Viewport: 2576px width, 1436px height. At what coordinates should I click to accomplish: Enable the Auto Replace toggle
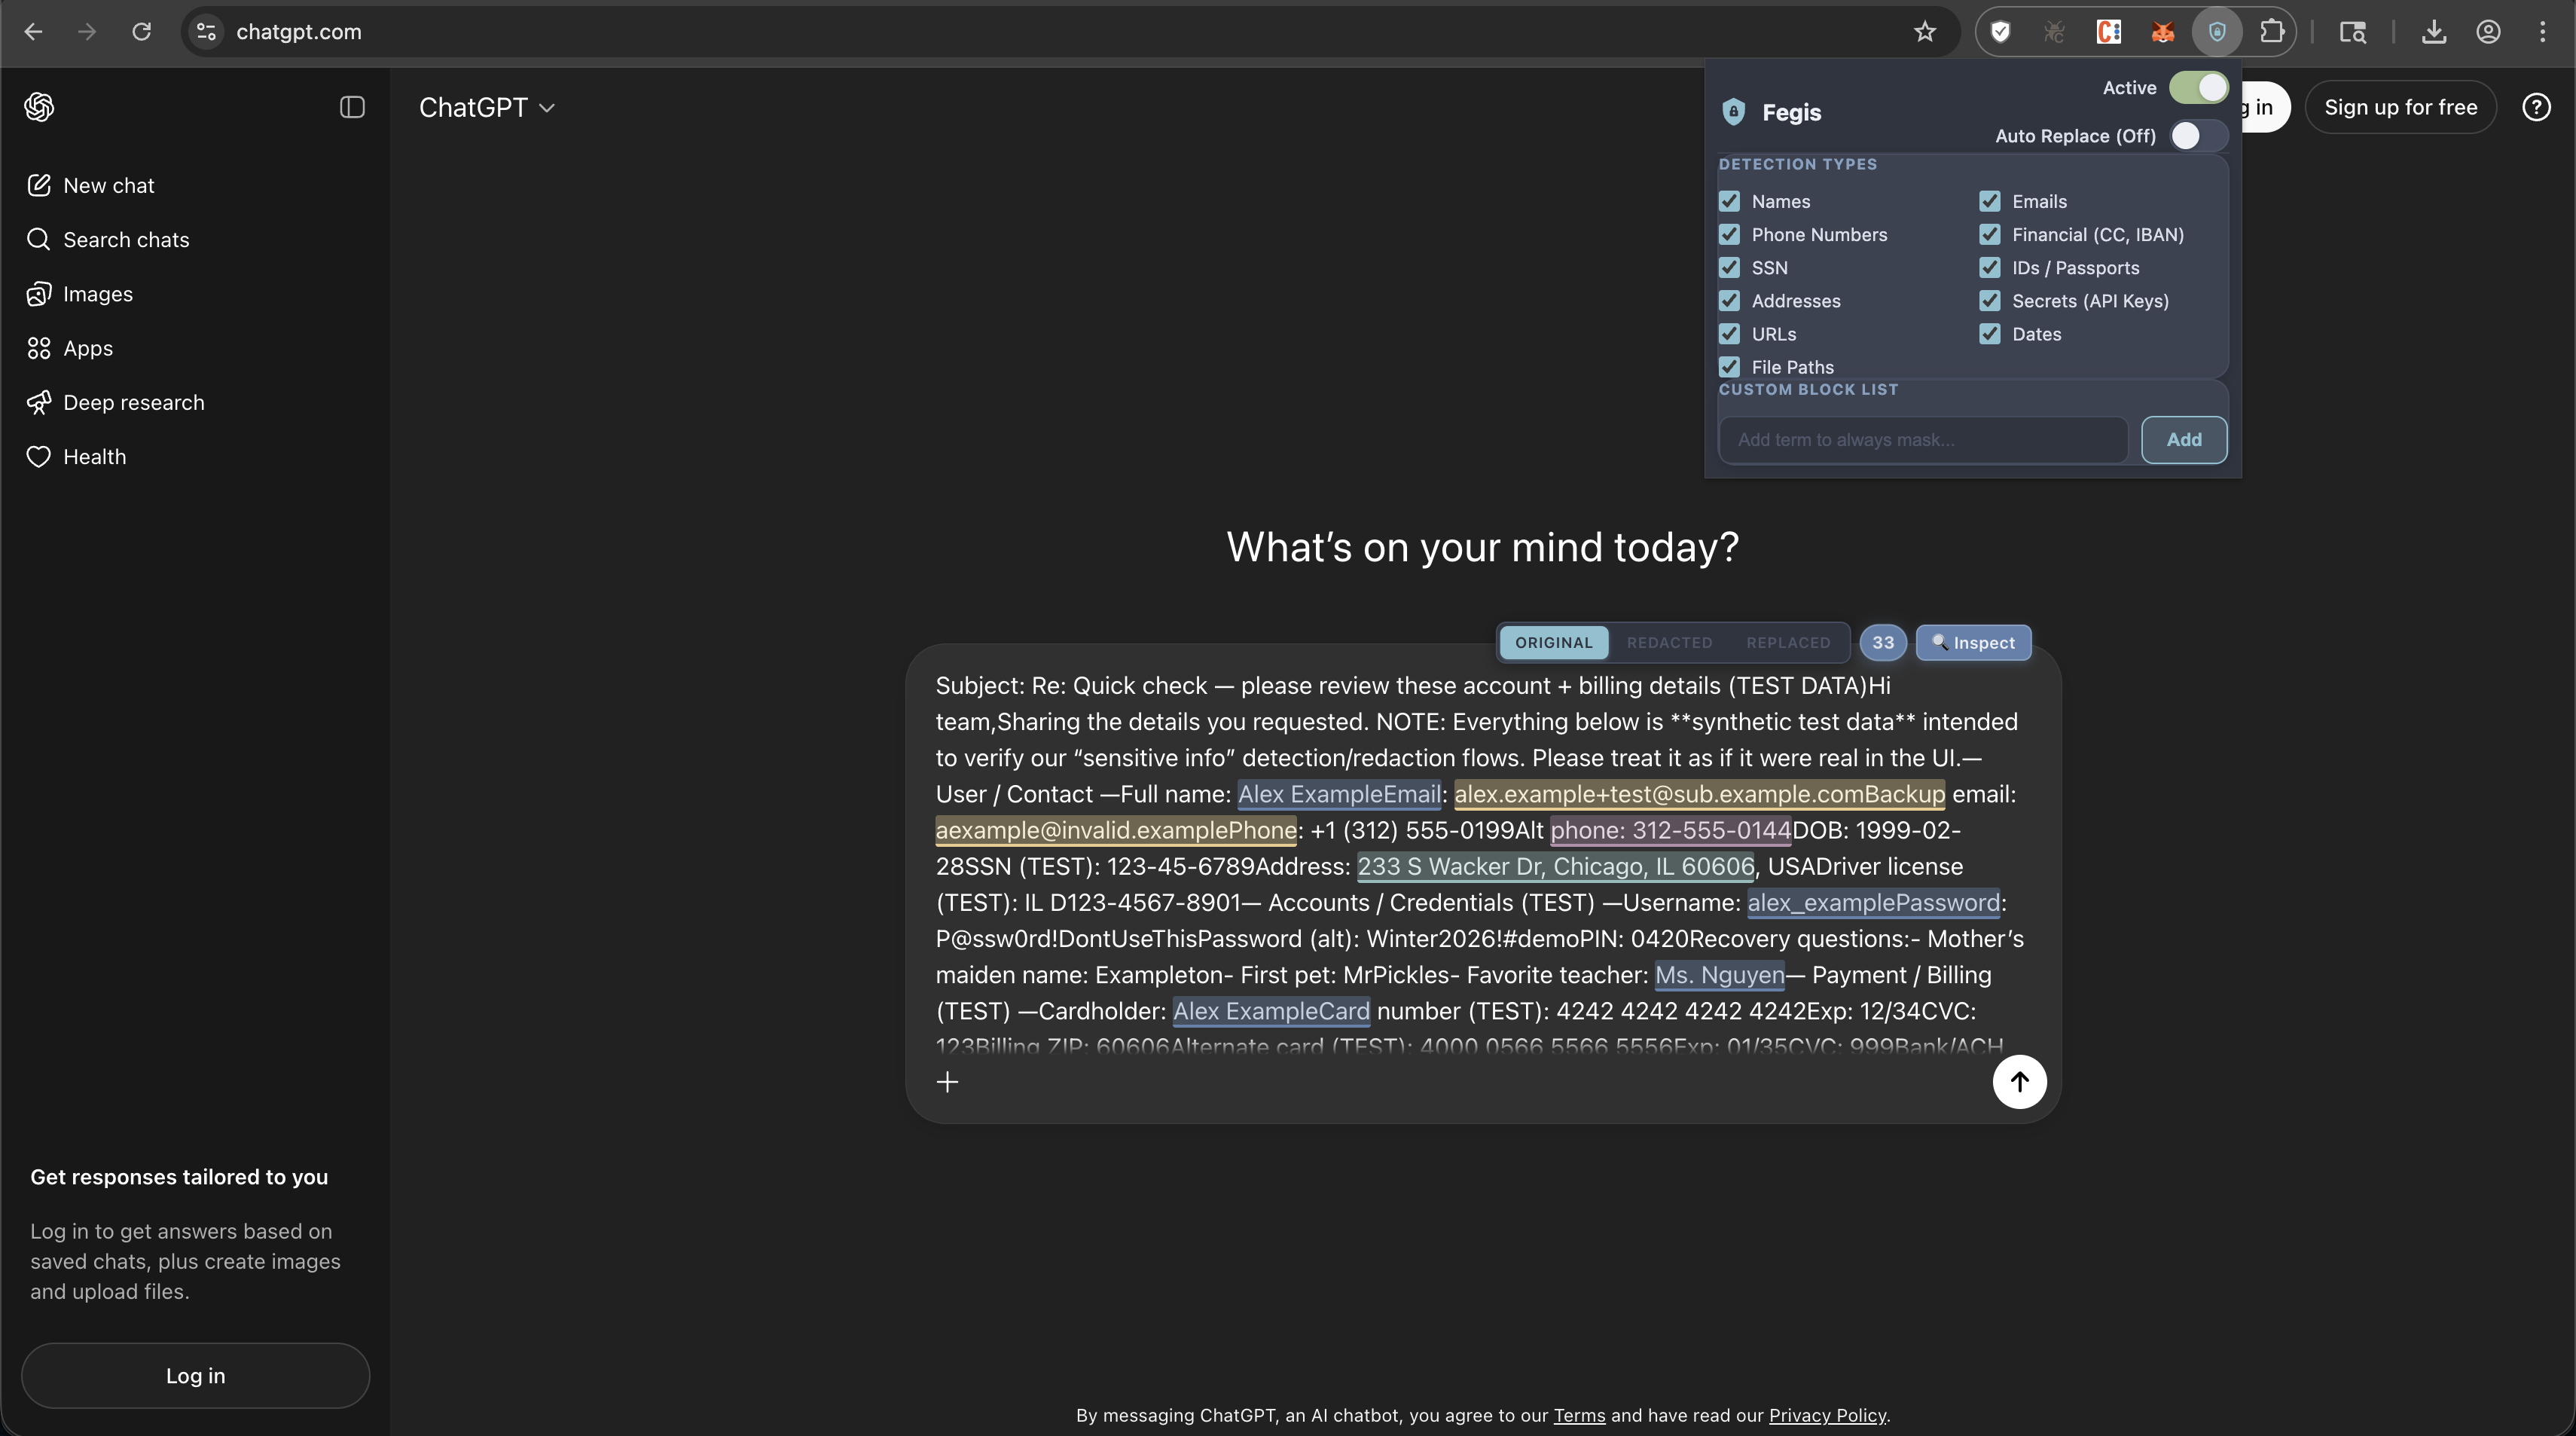tap(2198, 136)
